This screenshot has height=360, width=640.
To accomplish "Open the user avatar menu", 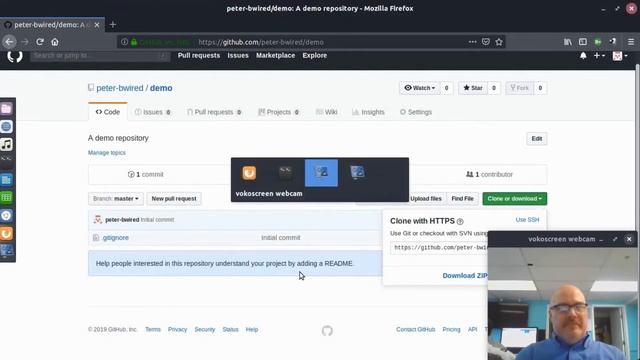I will pyautogui.click(x=620, y=56).
